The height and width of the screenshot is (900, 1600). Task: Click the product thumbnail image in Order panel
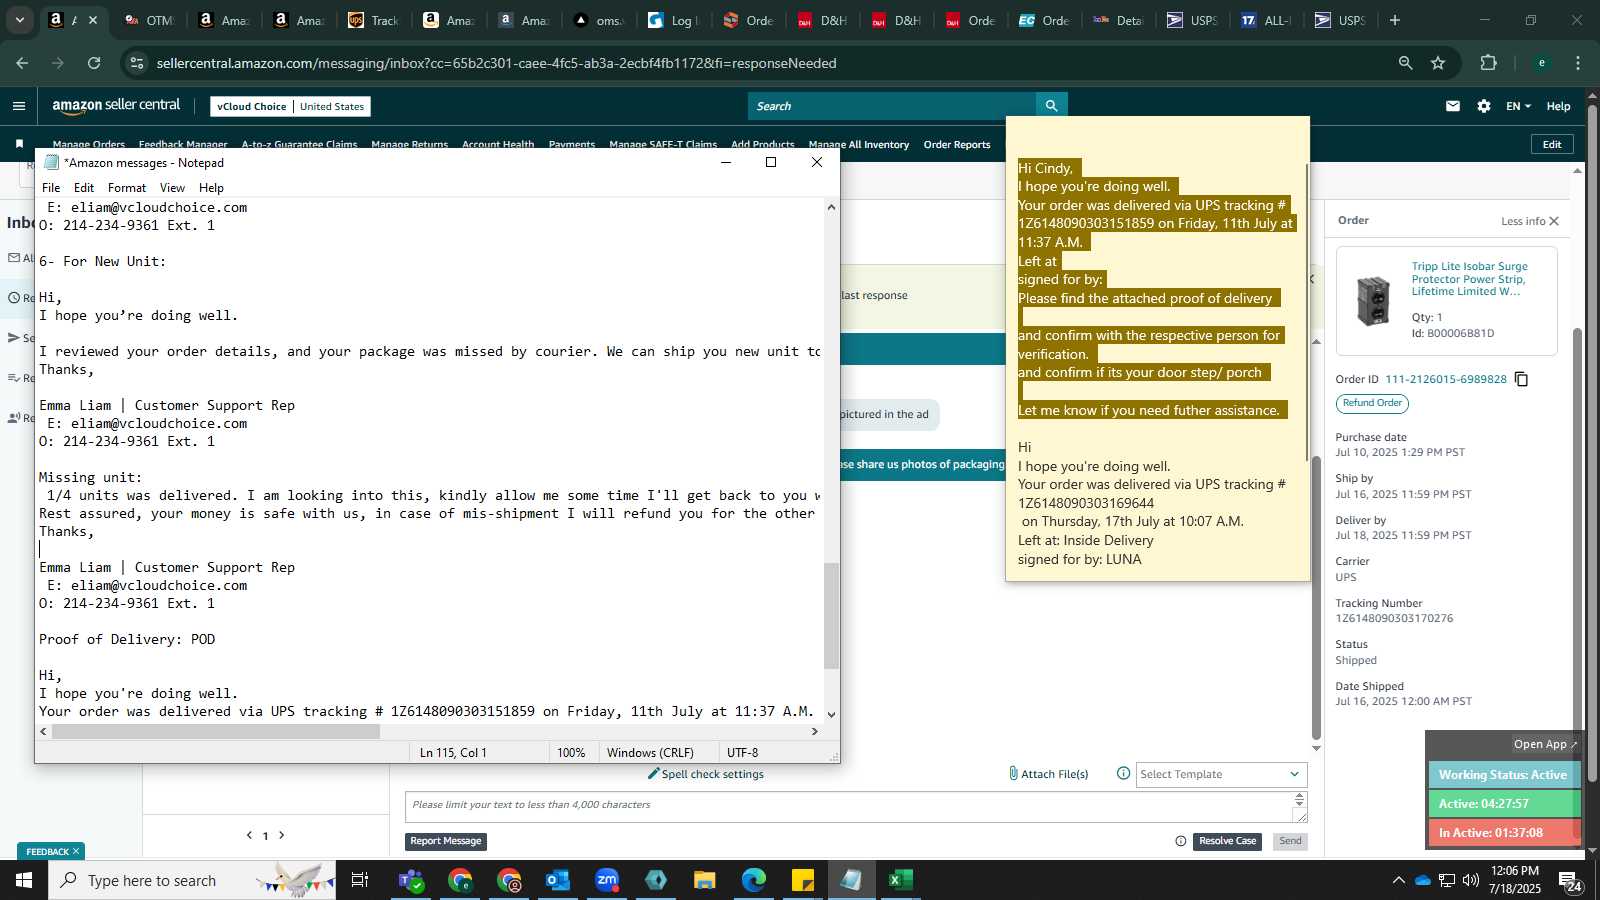[1373, 300]
